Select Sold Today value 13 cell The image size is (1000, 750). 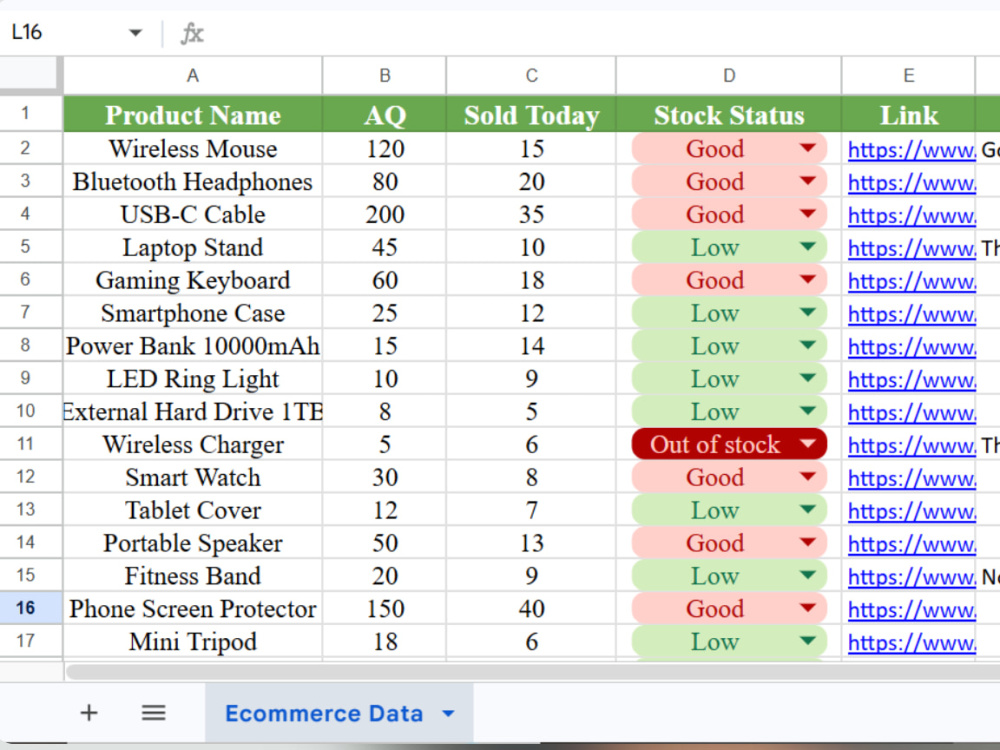point(531,543)
